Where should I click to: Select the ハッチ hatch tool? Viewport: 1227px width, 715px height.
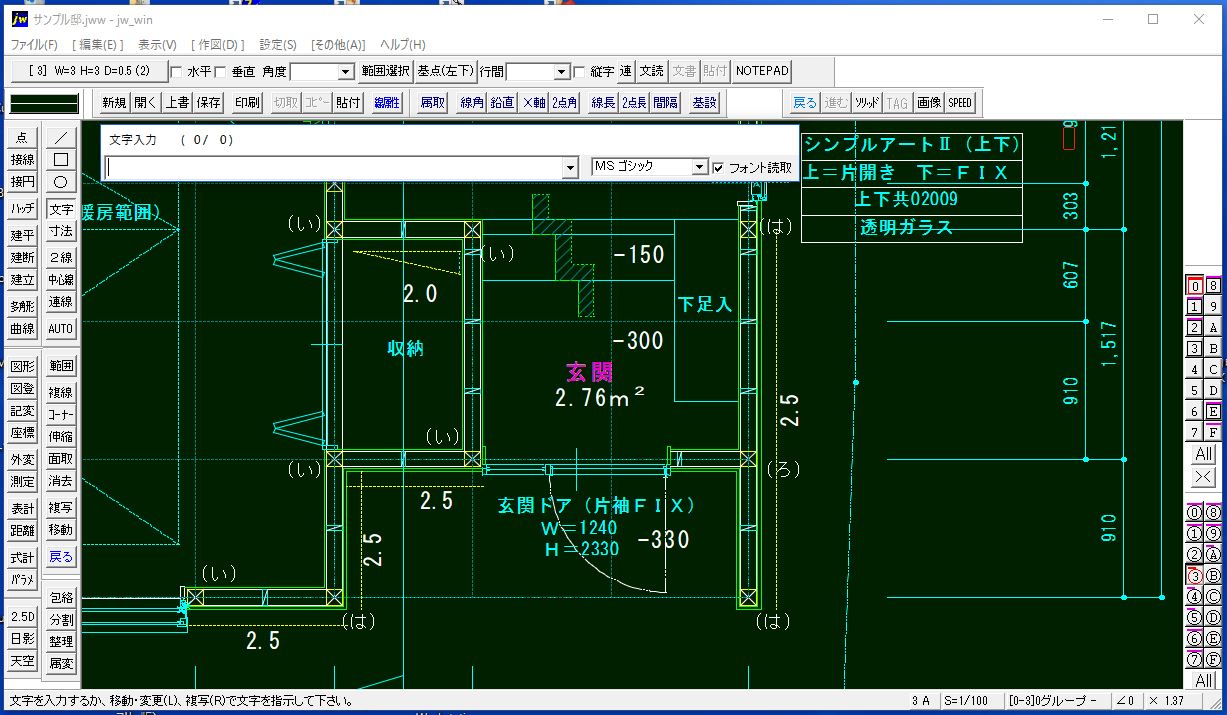click(22, 209)
